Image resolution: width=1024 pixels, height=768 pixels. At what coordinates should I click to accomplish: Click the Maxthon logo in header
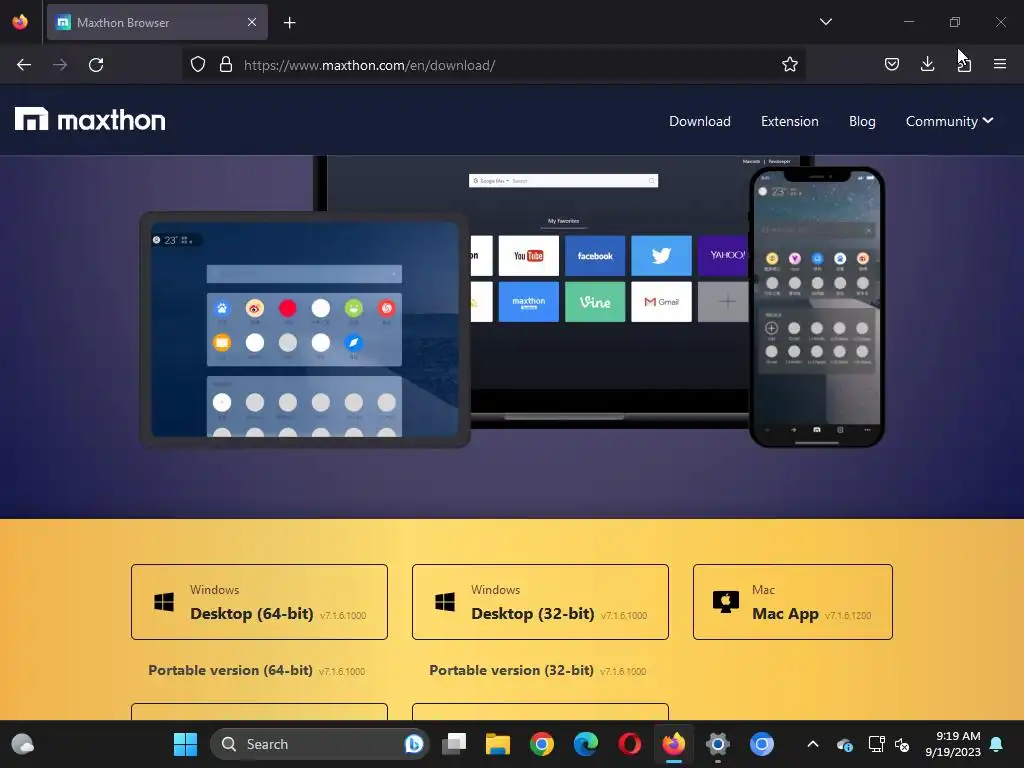point(90,120)
